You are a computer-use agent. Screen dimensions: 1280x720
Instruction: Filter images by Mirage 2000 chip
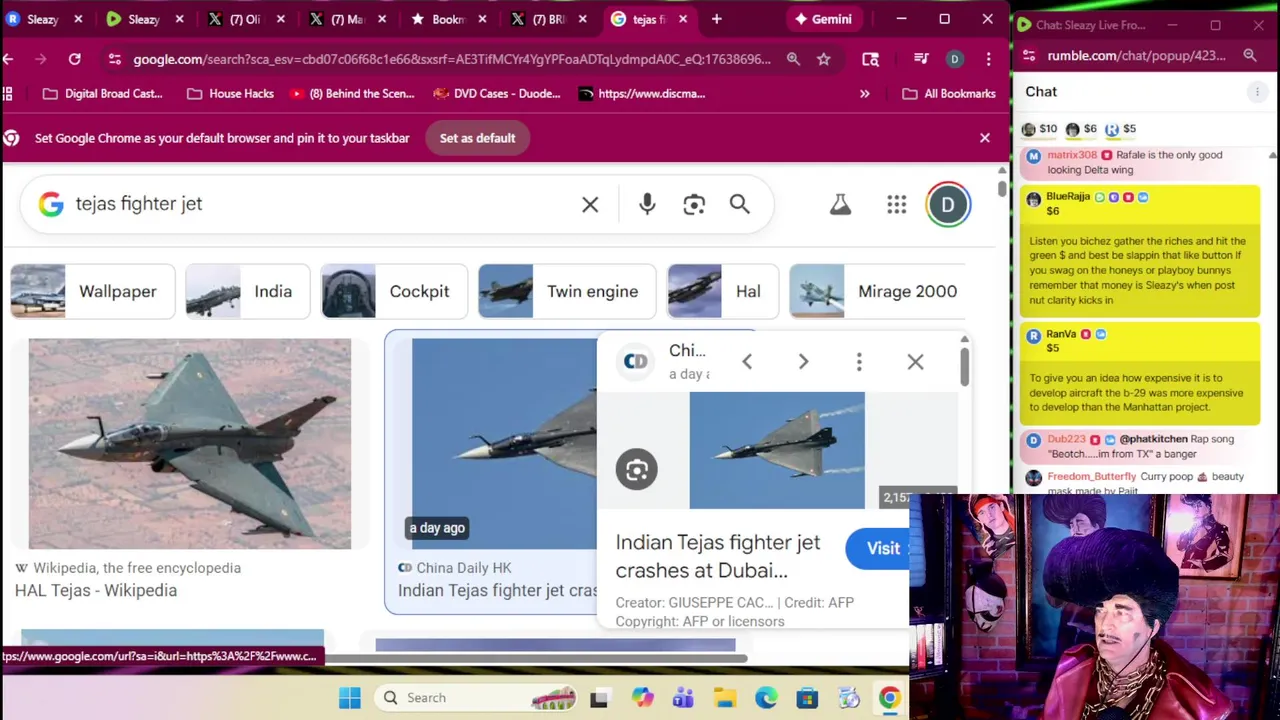pos(877,291)
